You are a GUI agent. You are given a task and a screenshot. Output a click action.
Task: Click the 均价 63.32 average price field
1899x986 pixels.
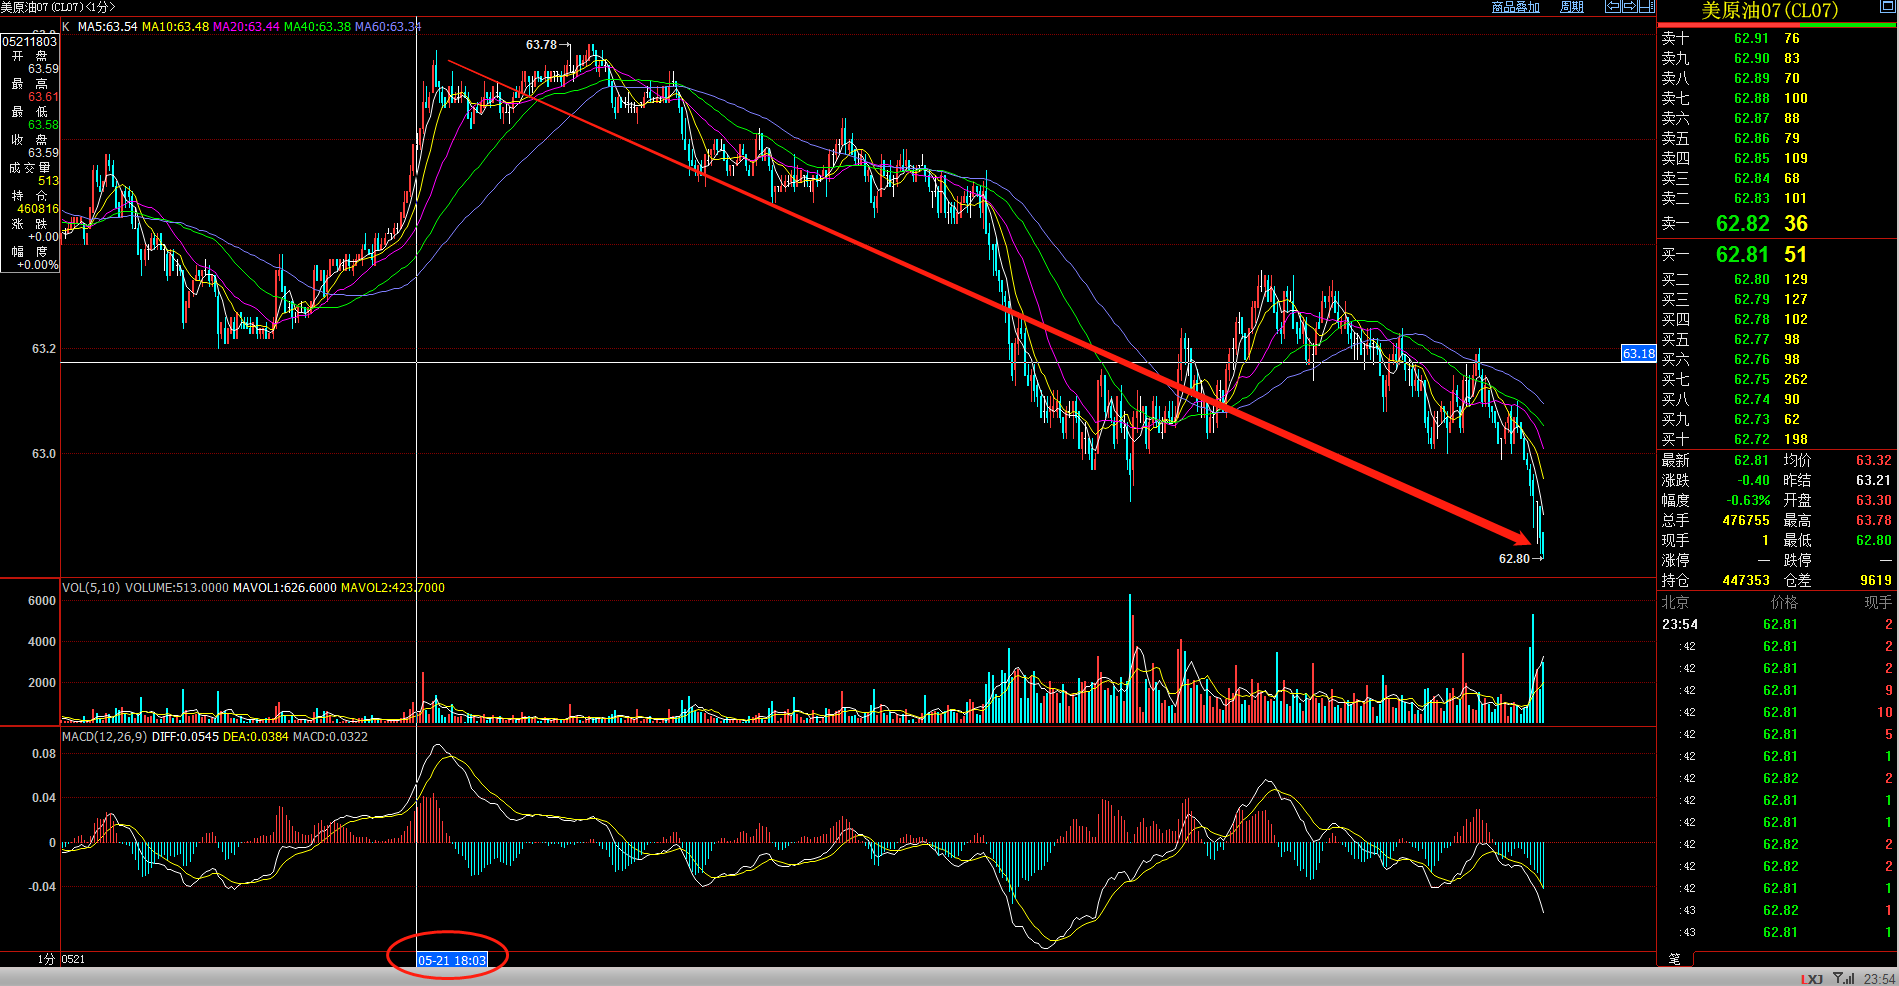1838,461
